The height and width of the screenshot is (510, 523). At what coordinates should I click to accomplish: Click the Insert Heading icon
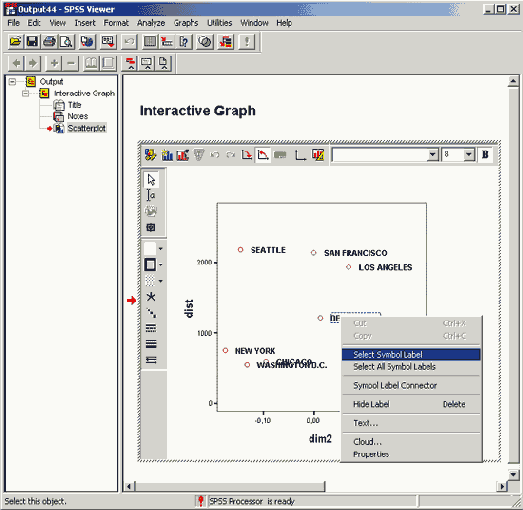(x=130, y=63)
